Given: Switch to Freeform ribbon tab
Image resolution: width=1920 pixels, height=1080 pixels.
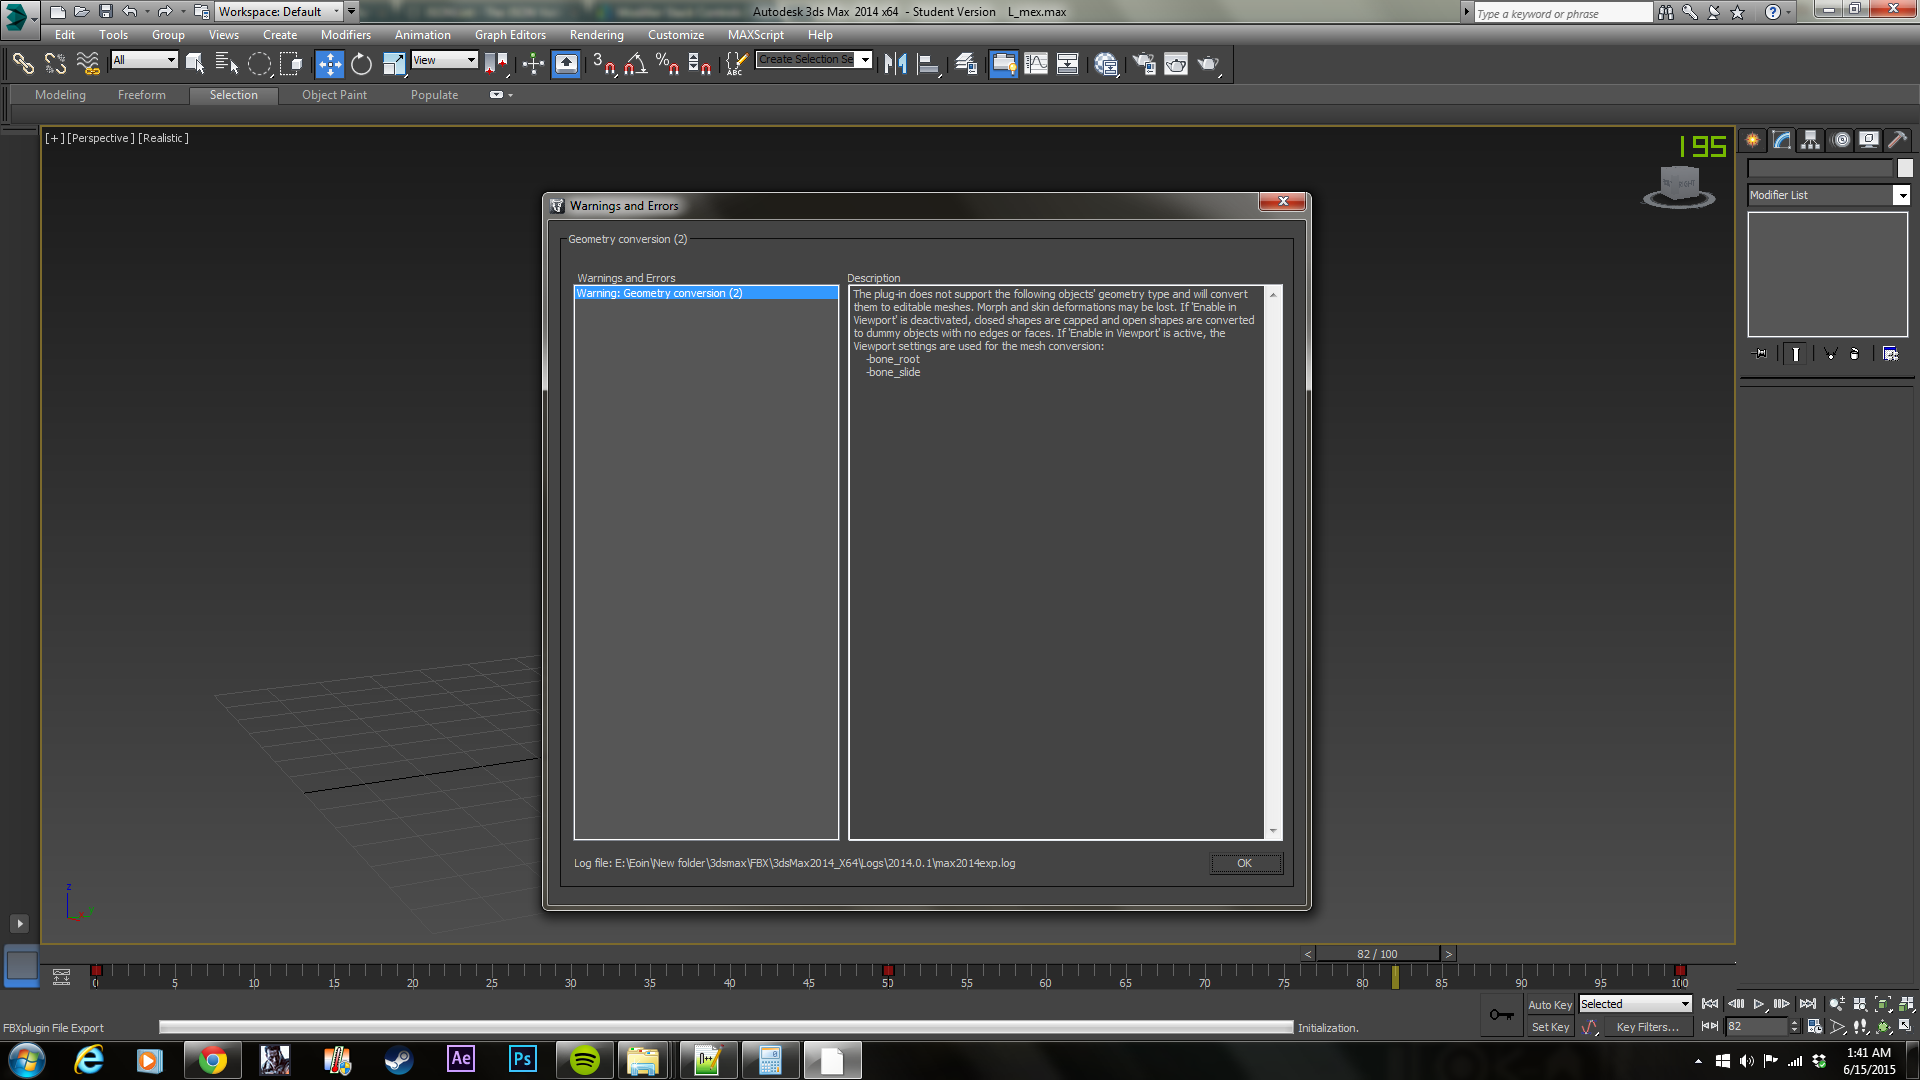Looking at the screenshot, I should [142, 95].
